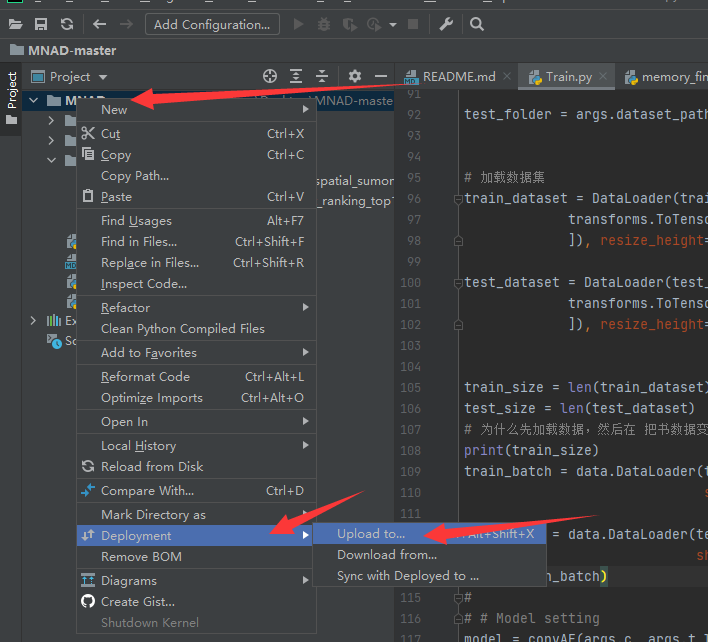This screenshot has width=708, height=642.
Task: Choose Download from... in Deployment submenu
Action: pyautogui.click(x=429, y=554)
